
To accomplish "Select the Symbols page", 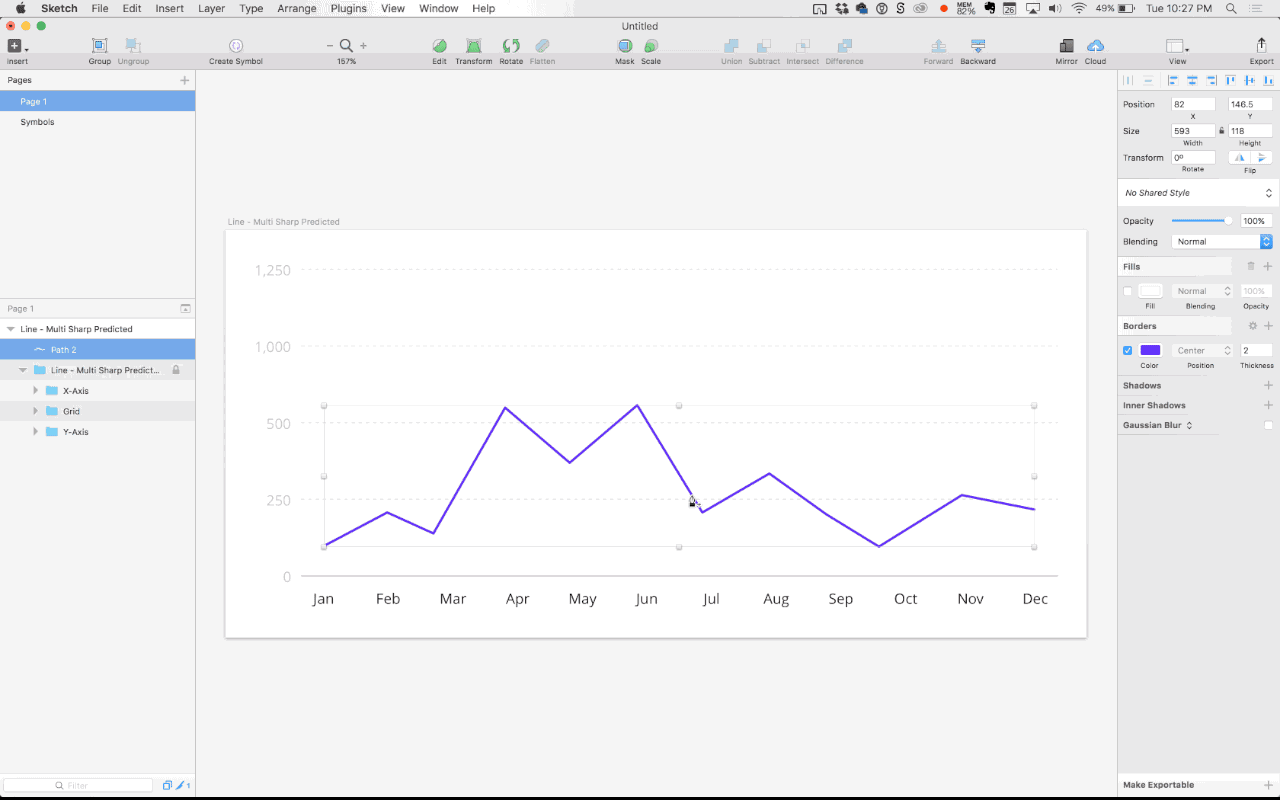I will (x=97, y=122).
